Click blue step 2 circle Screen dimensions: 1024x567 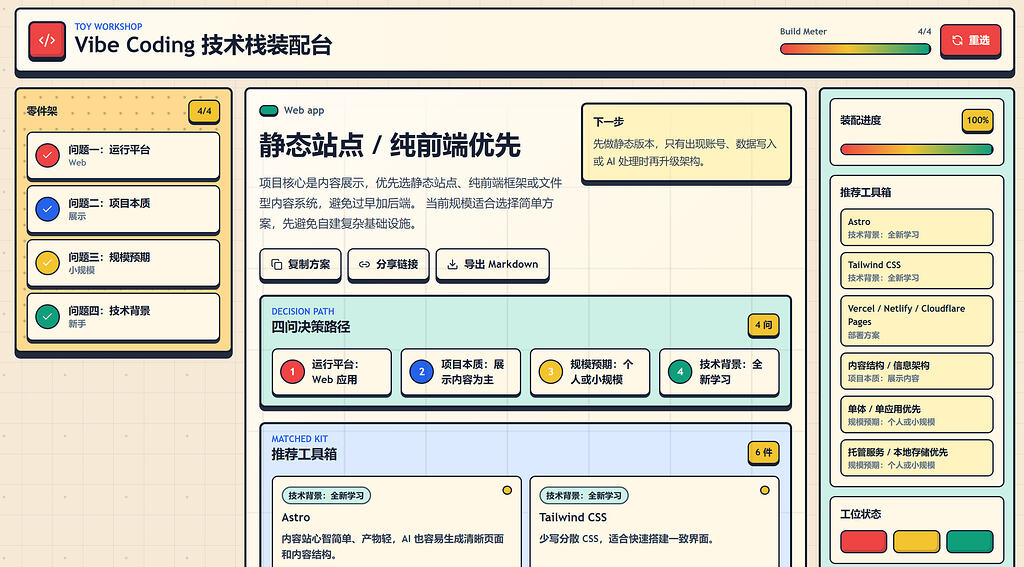(422, 372)
